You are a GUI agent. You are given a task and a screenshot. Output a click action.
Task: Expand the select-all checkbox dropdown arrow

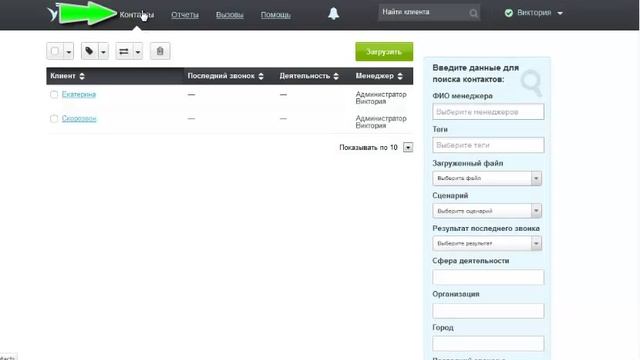69,52
